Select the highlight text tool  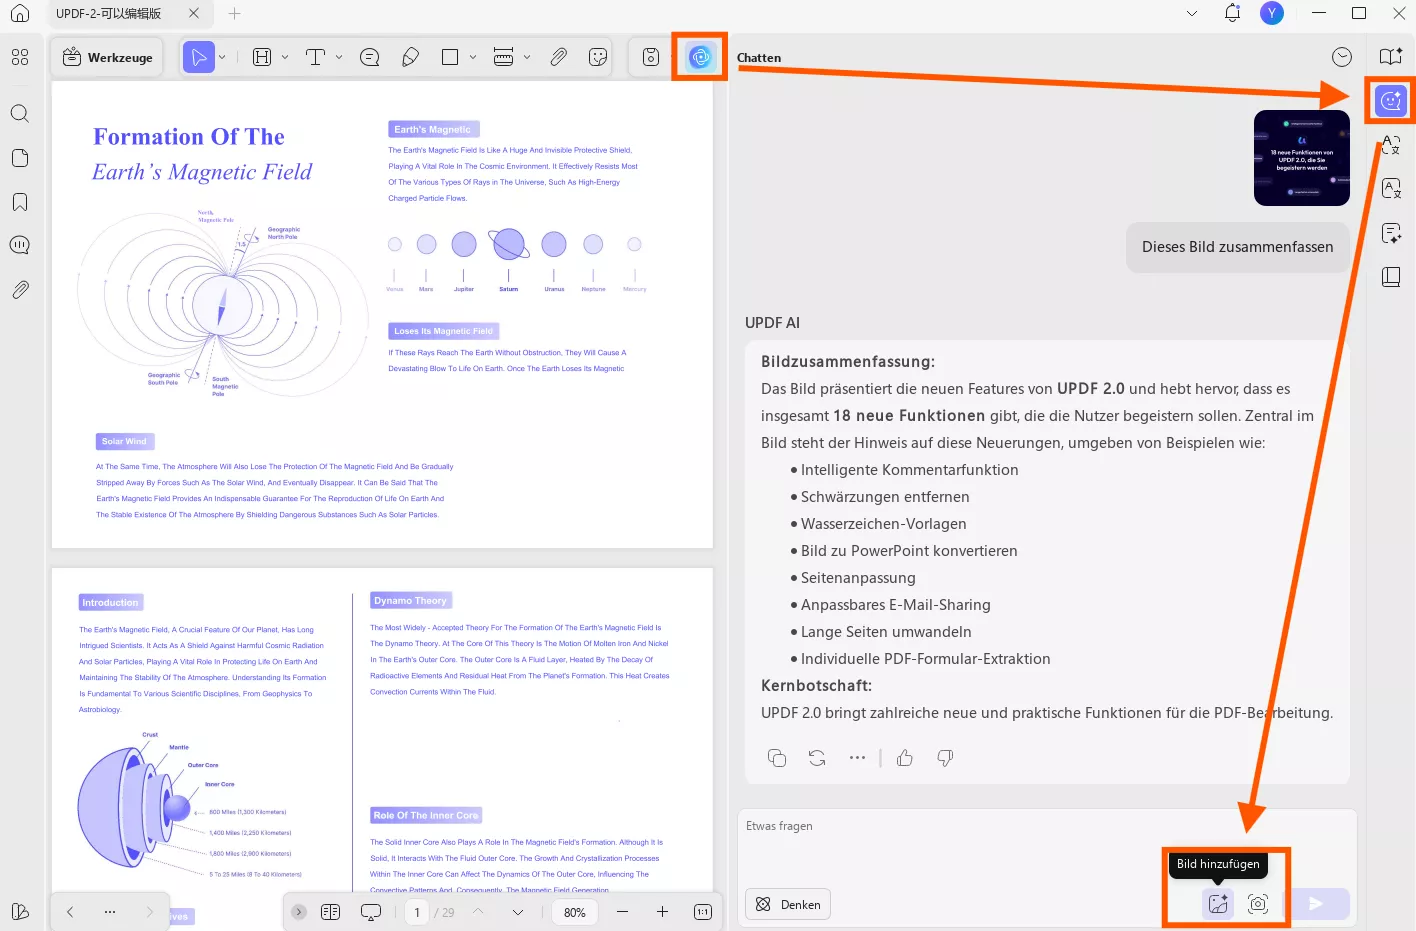[262, 57]
